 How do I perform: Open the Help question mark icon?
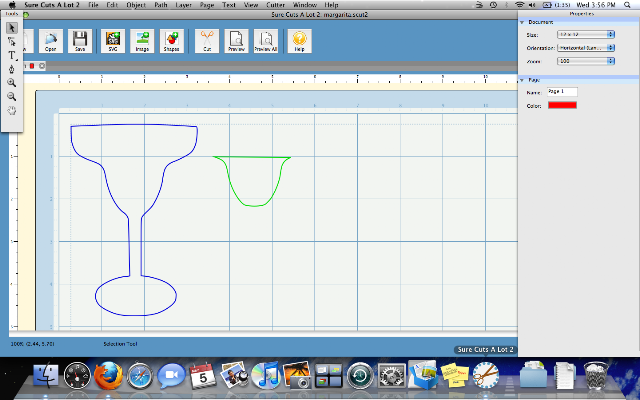point(300,41)
